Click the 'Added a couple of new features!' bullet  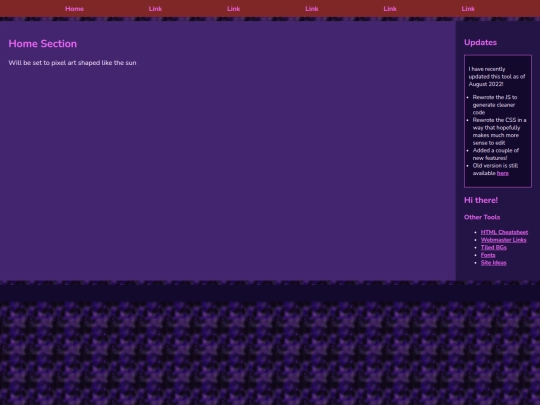[496, 154]
